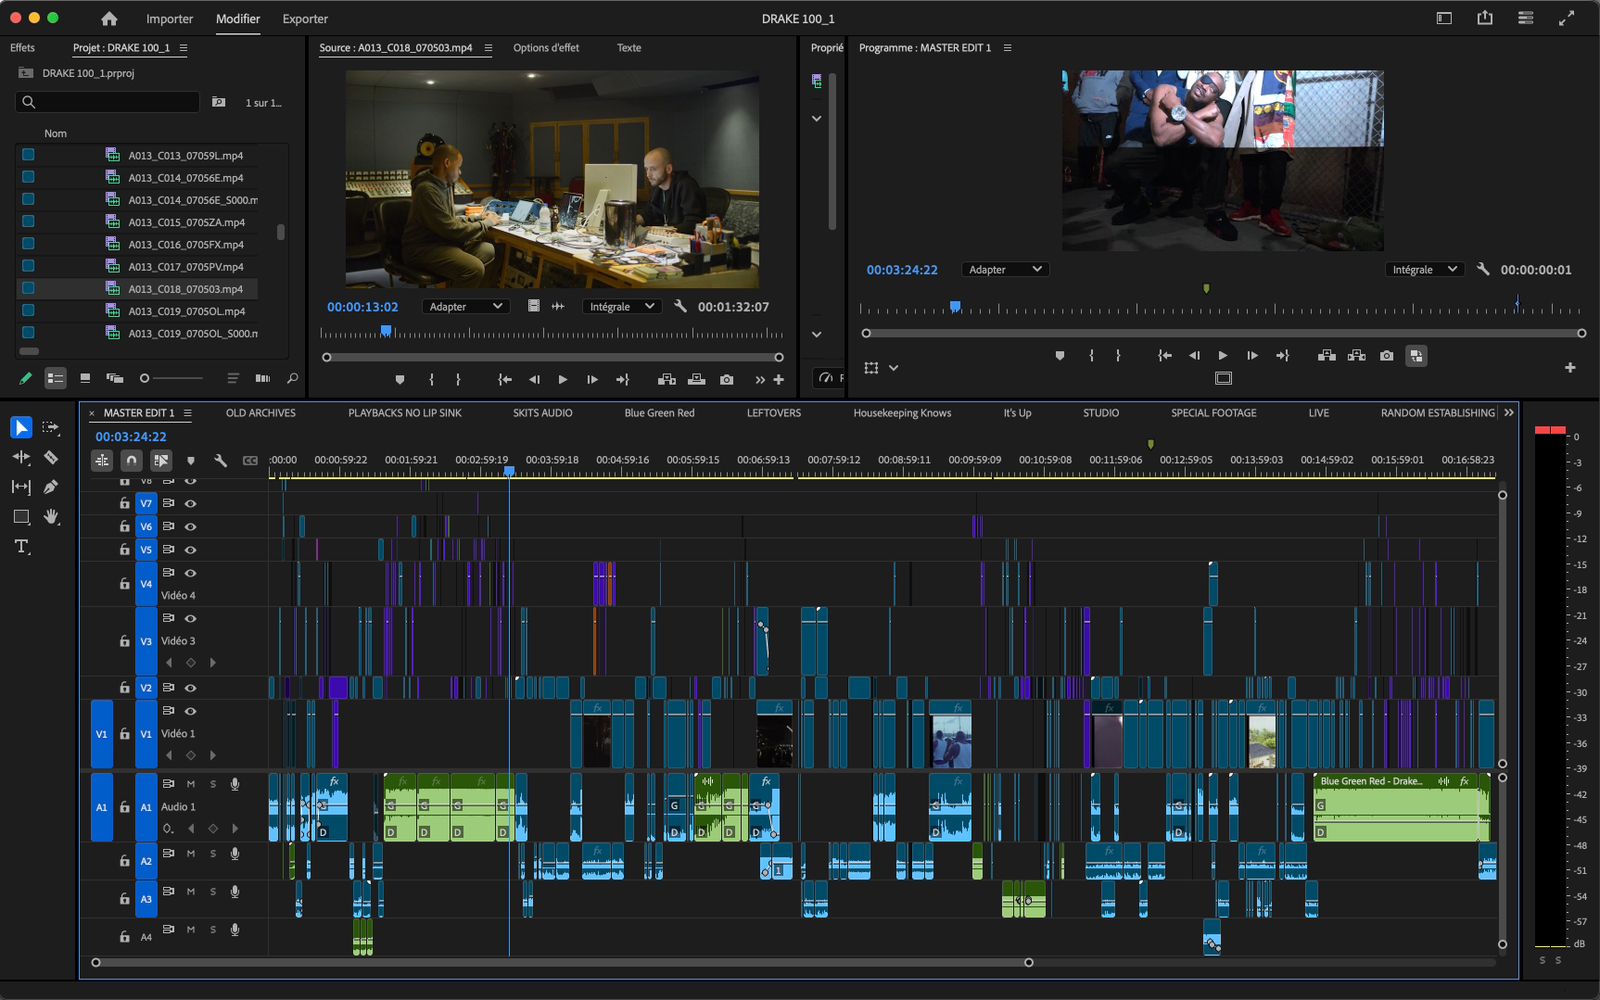Activate the Slip tool
This screenshot has width=1600, height=1000.
tap(21, 487)
